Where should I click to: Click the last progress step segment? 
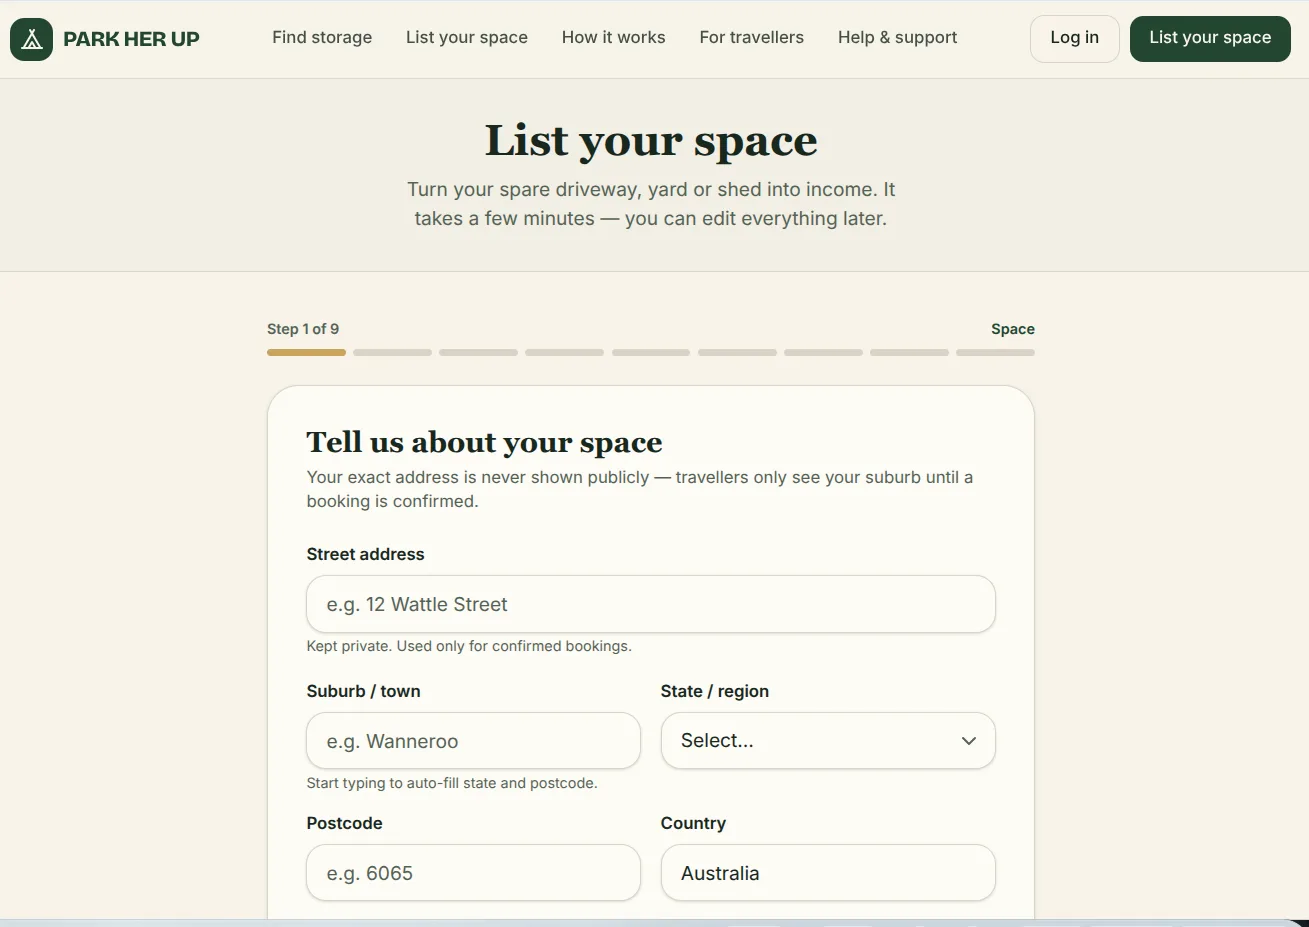pos(995,352)
